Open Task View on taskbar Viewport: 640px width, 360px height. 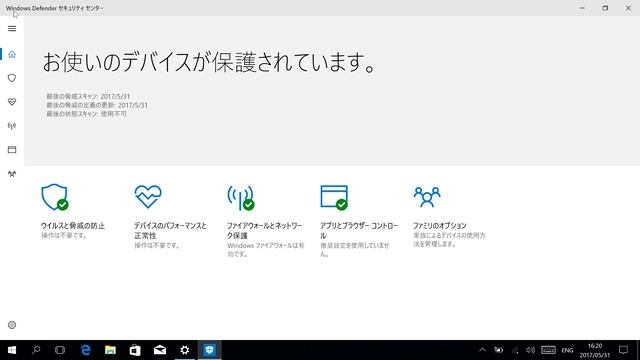coord(60,350)
